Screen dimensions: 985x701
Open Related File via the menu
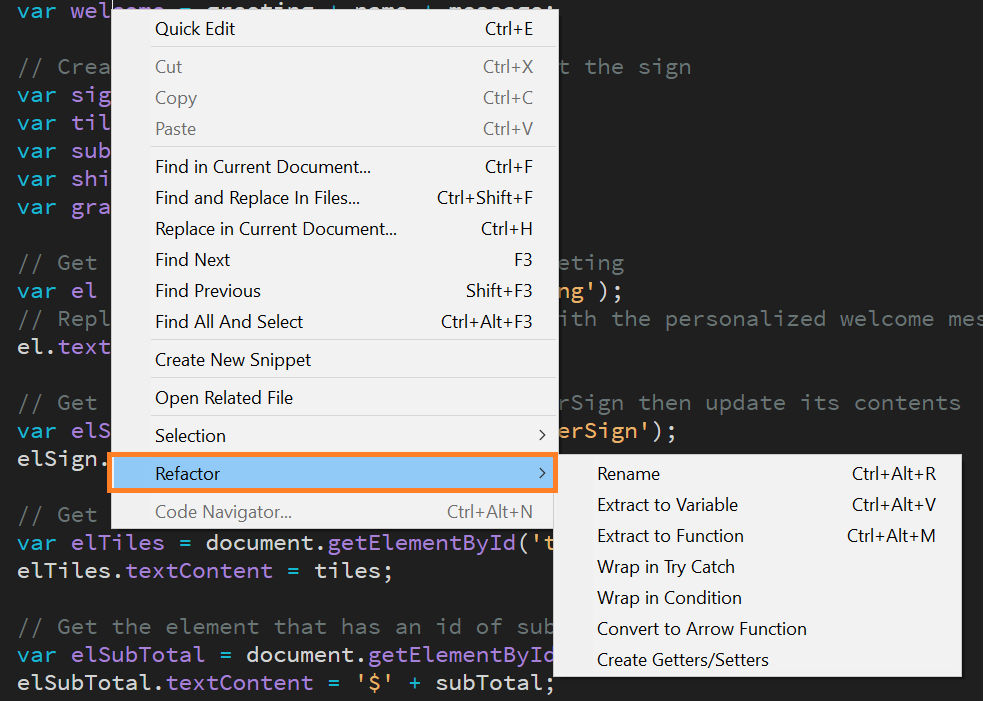point(224,397)
